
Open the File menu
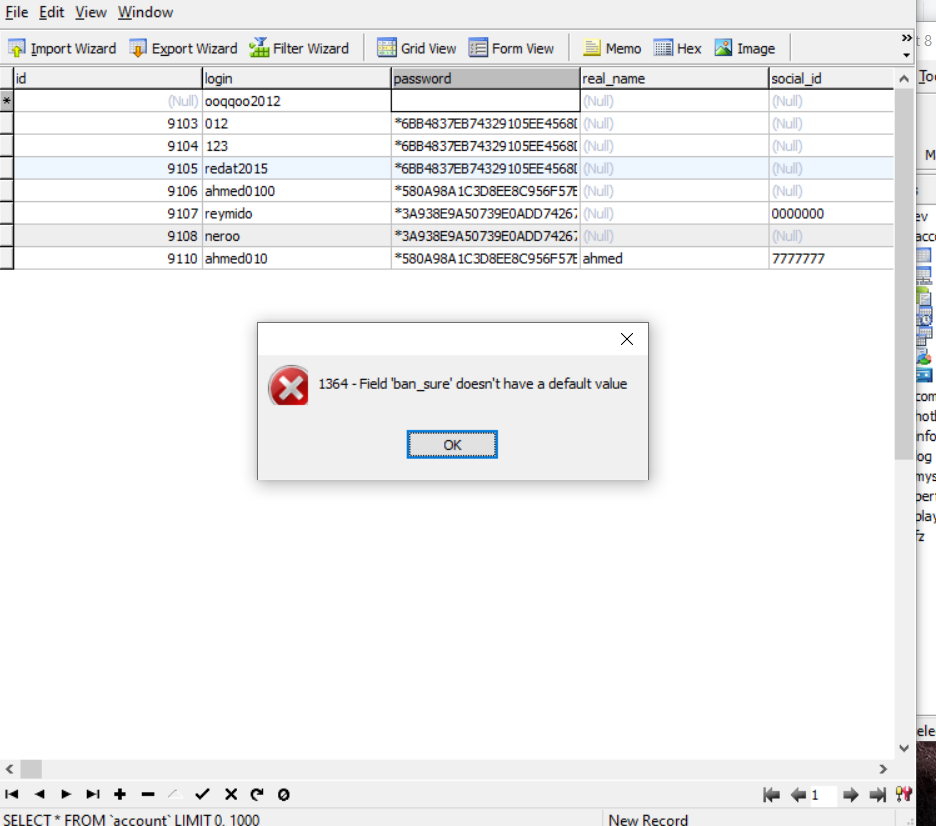pyautogui.click(x=16, y=12)
